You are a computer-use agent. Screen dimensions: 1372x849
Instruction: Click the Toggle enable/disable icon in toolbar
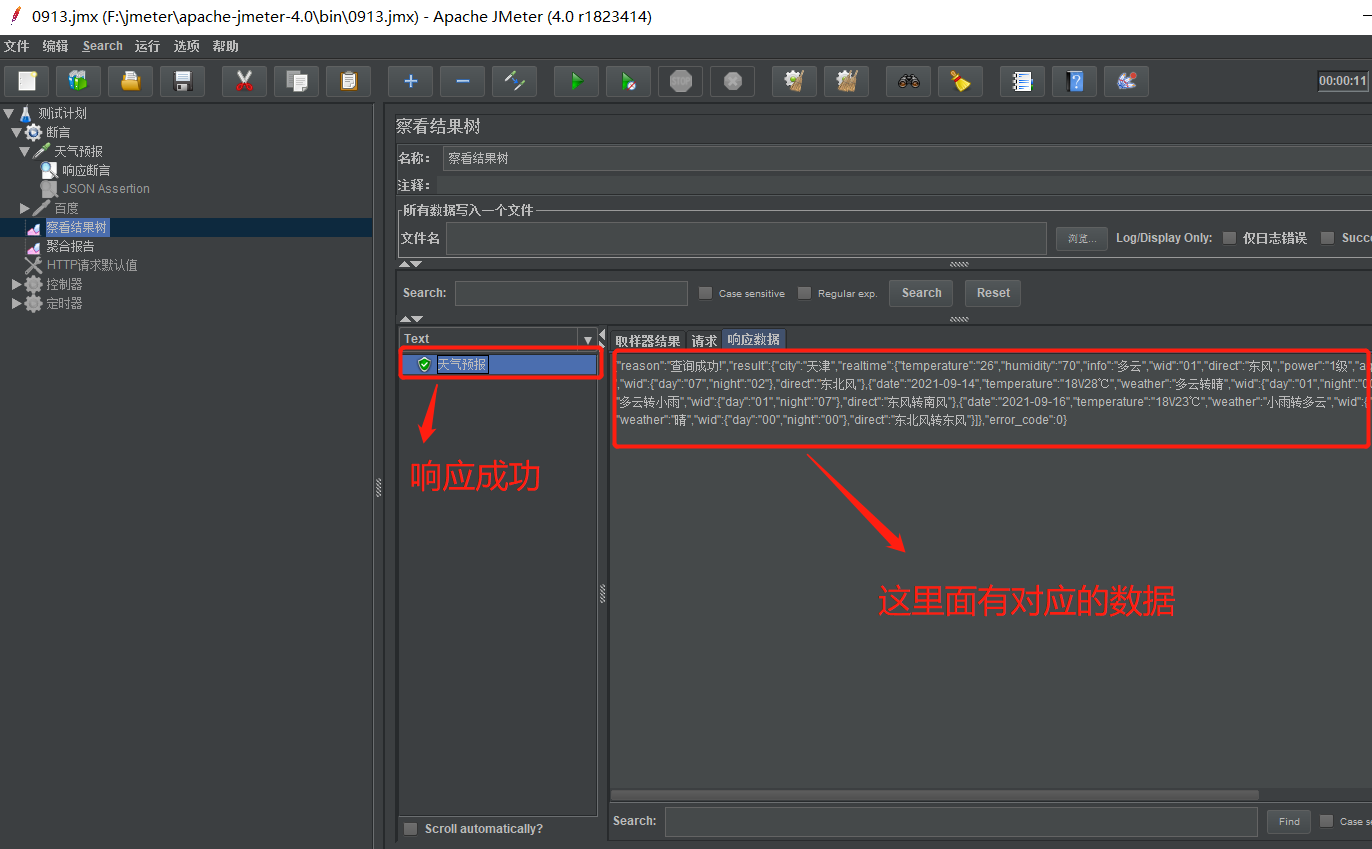point(514,81)
